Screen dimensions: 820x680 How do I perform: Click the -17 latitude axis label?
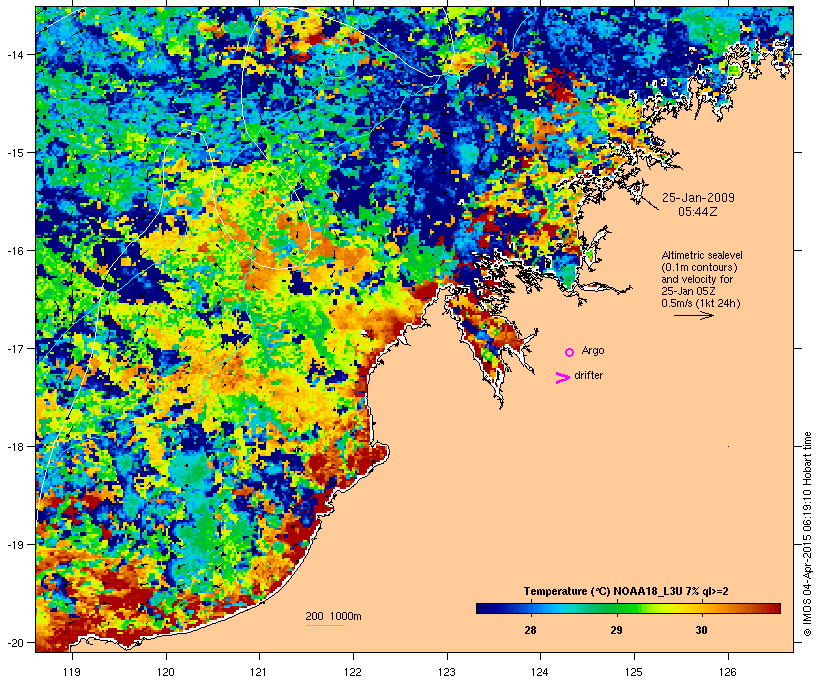point(14,348)
